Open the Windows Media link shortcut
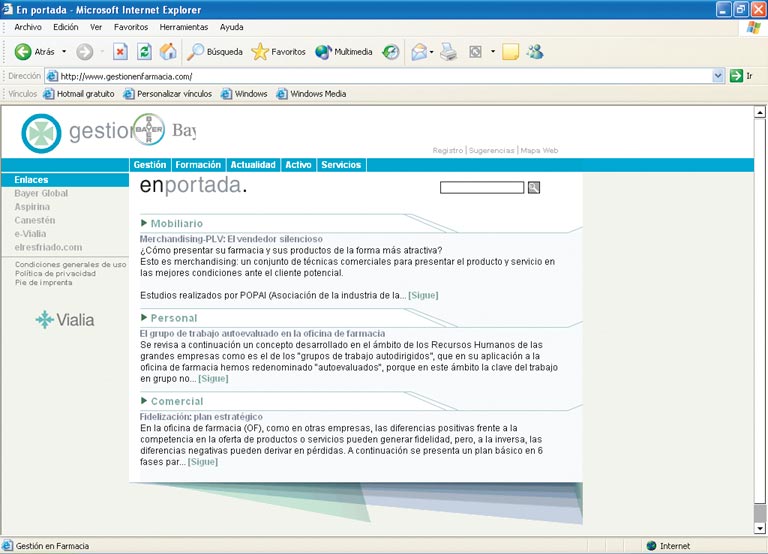This screenshot has height=554, width=768. (x=312, y=94)
